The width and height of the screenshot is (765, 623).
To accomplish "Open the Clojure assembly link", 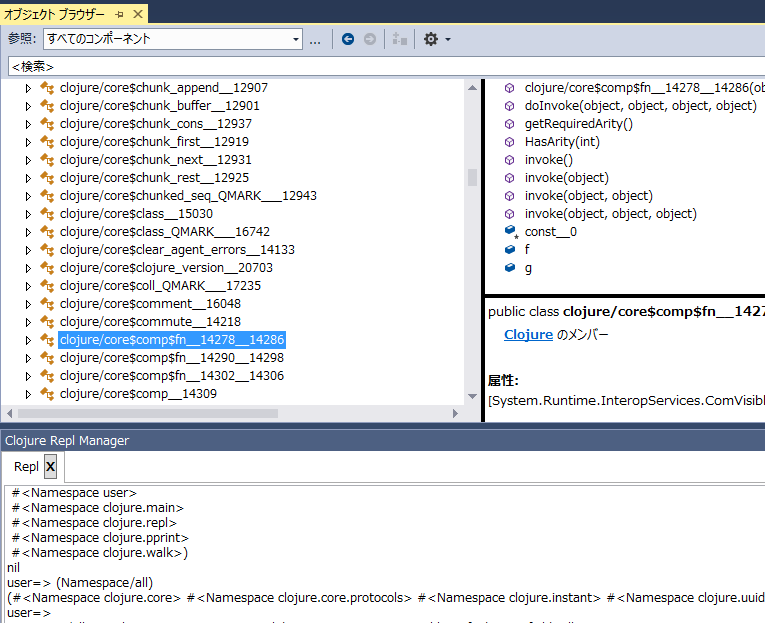I will [528, 335].
